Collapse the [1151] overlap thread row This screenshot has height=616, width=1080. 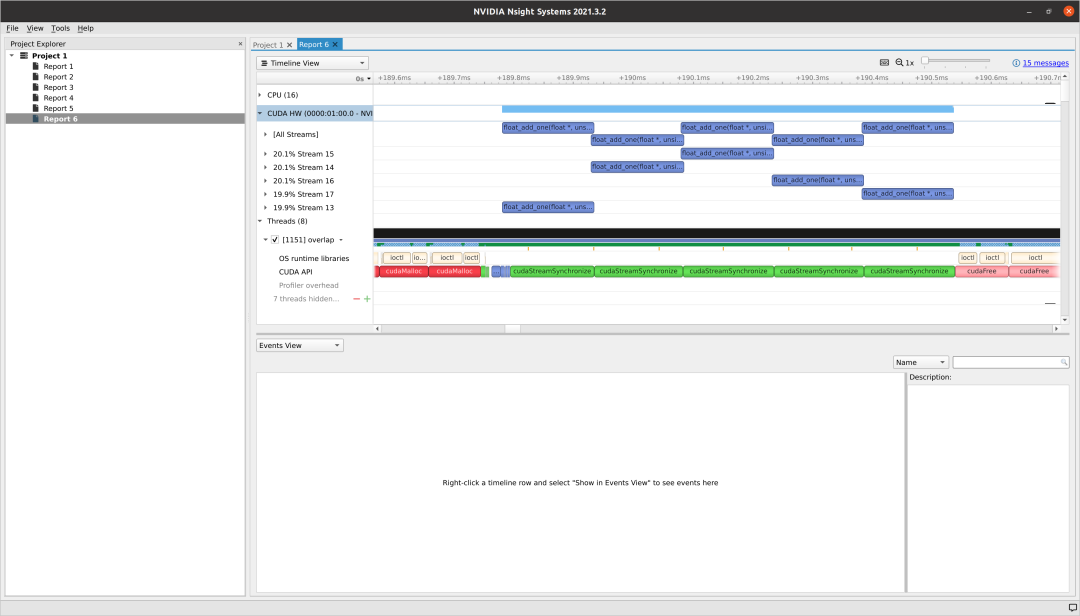click(265, 240)
